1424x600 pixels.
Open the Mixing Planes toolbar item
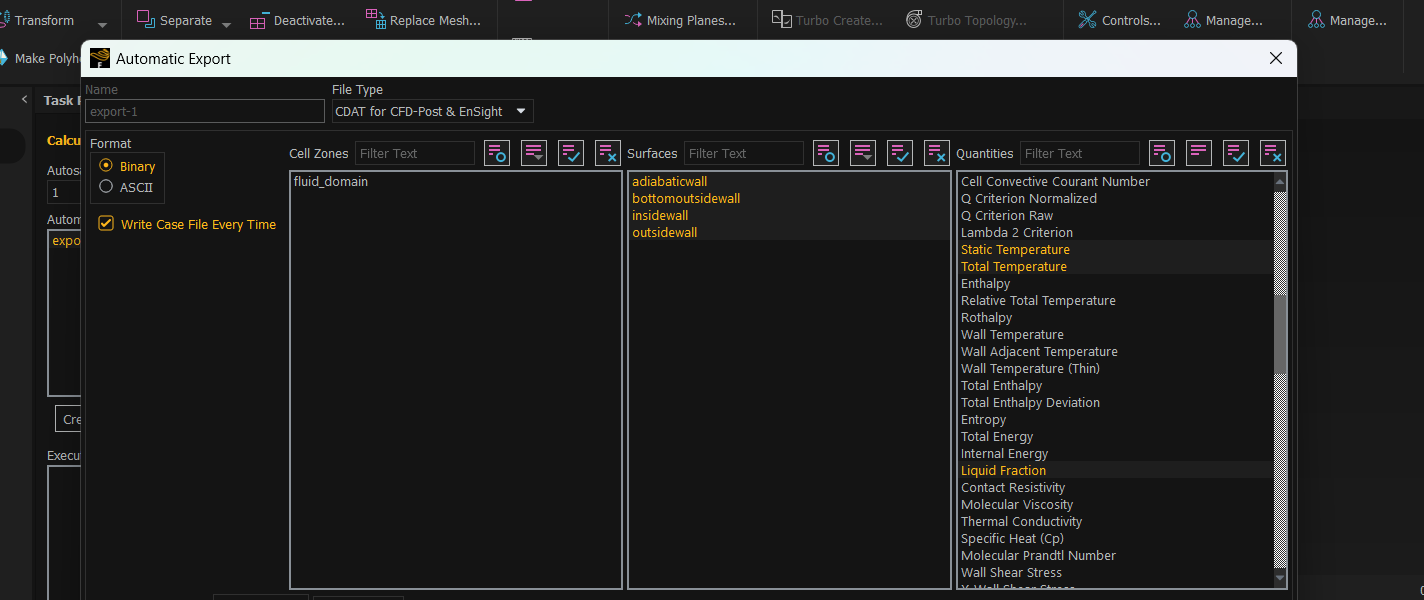[680, 20]
